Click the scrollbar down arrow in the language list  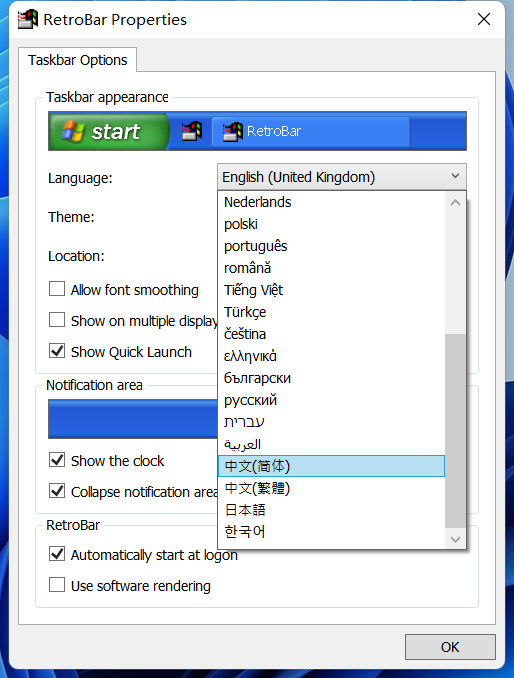coord(455,539)
